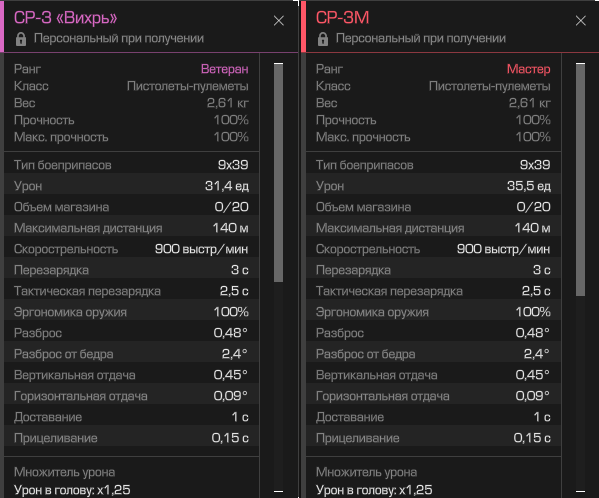Image resolution: width=599 pixels, height=498 pixels.
Task: Click the lock icon under СР-3М
Action: coord(323,39)
